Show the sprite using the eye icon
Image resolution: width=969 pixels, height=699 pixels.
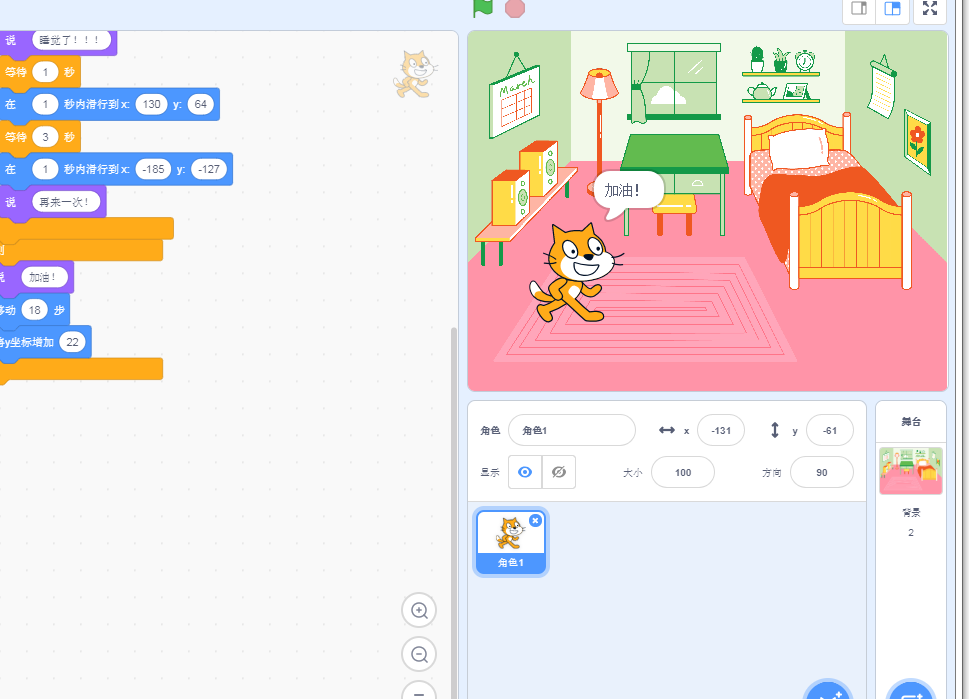tap(525, 472)
